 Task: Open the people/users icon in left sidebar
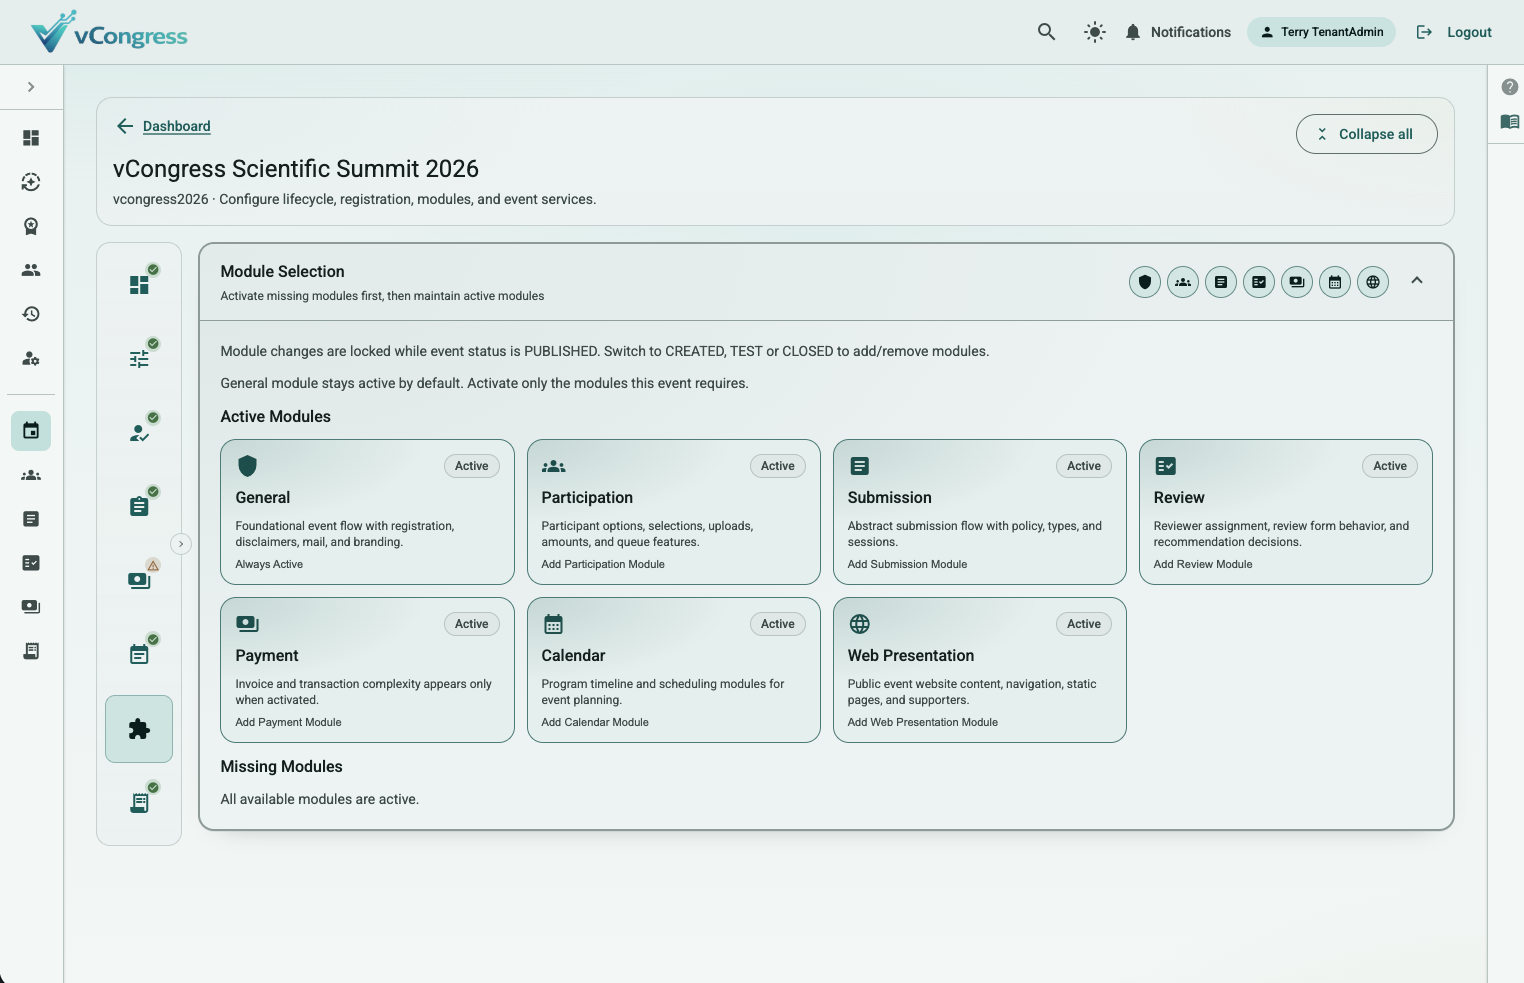click(x=31, y=270)
